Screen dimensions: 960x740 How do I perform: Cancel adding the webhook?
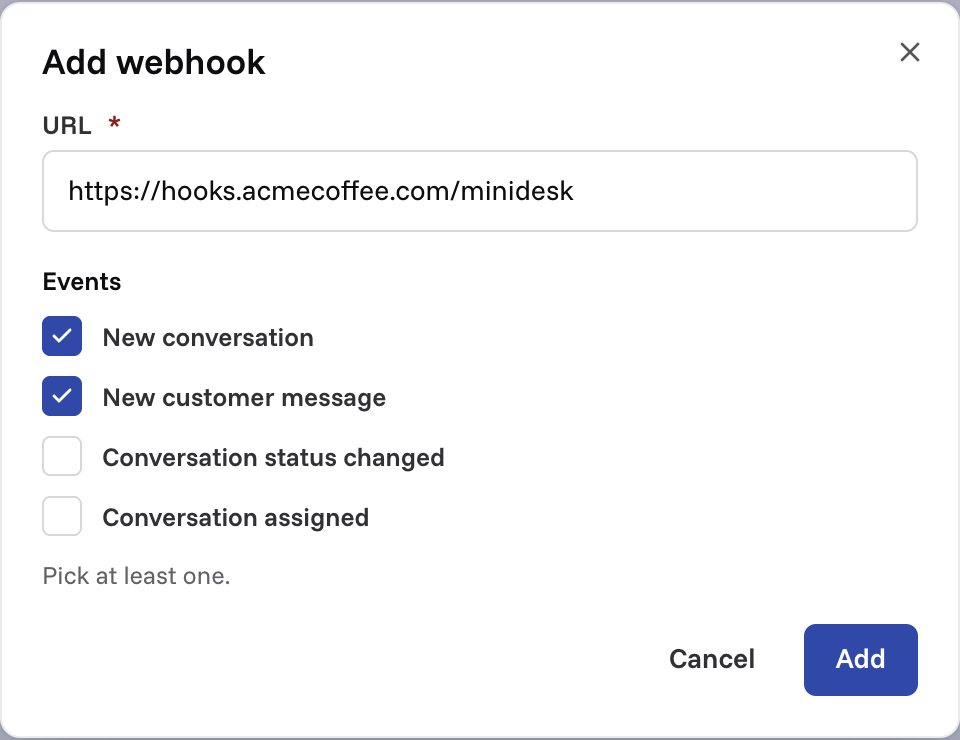click(x=711, y=660)
